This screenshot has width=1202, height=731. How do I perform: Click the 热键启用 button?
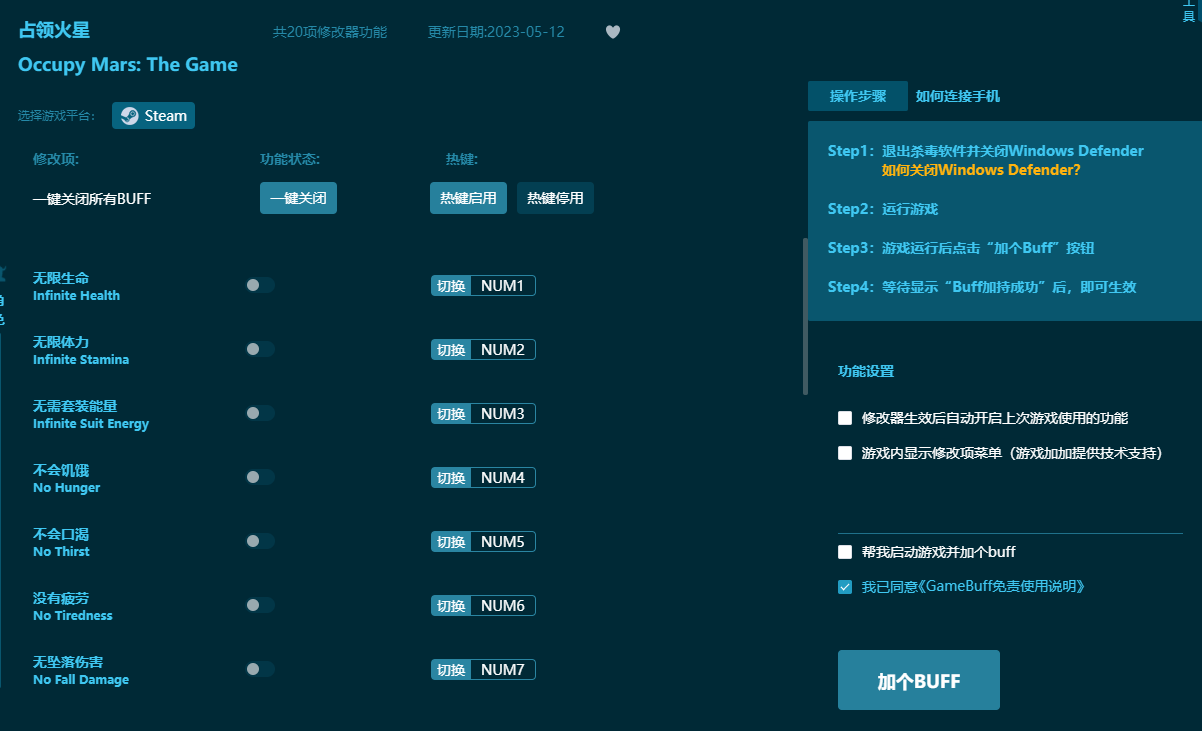[468, 198]
